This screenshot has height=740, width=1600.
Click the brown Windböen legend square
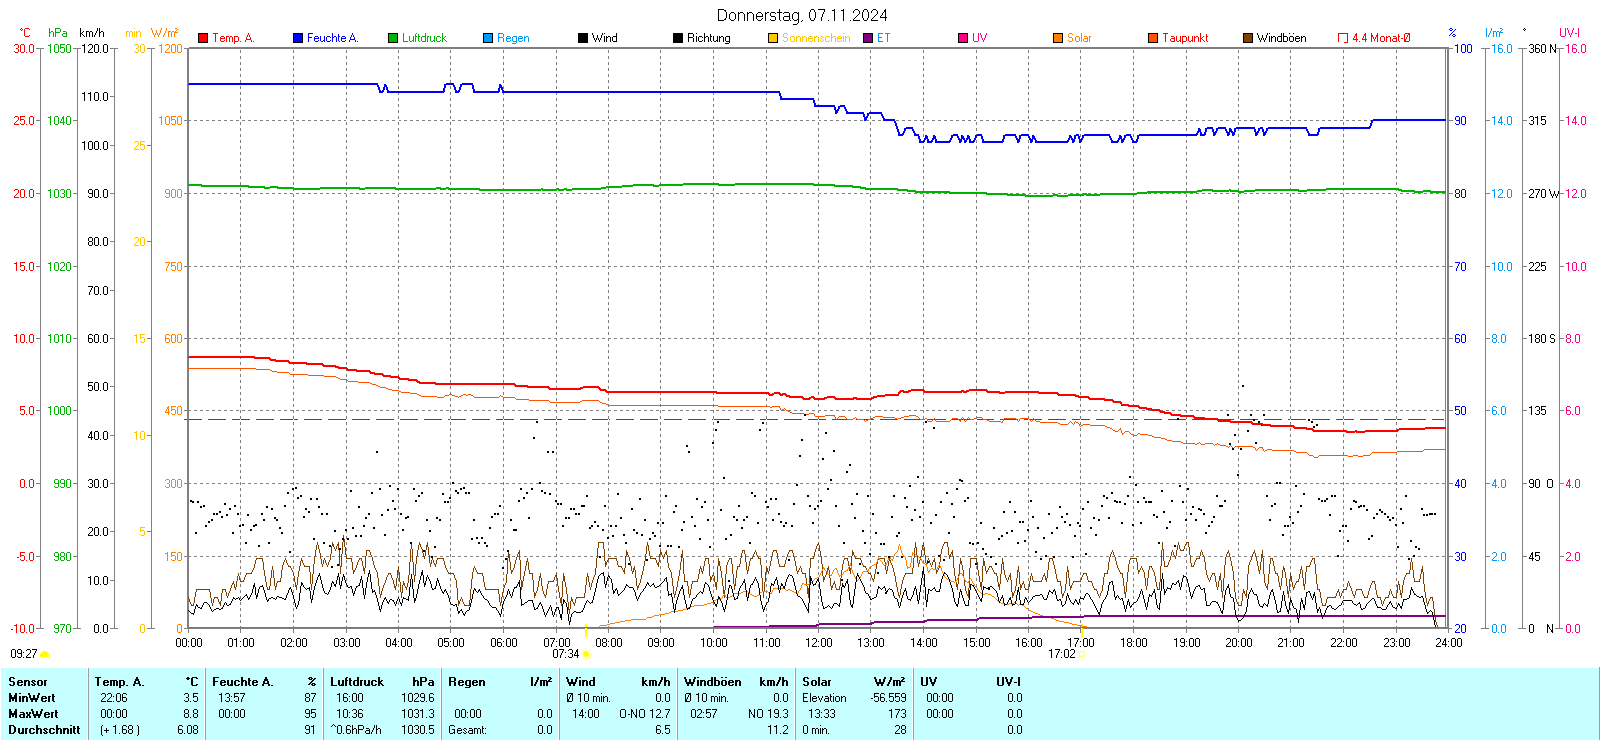(1248, 38)
